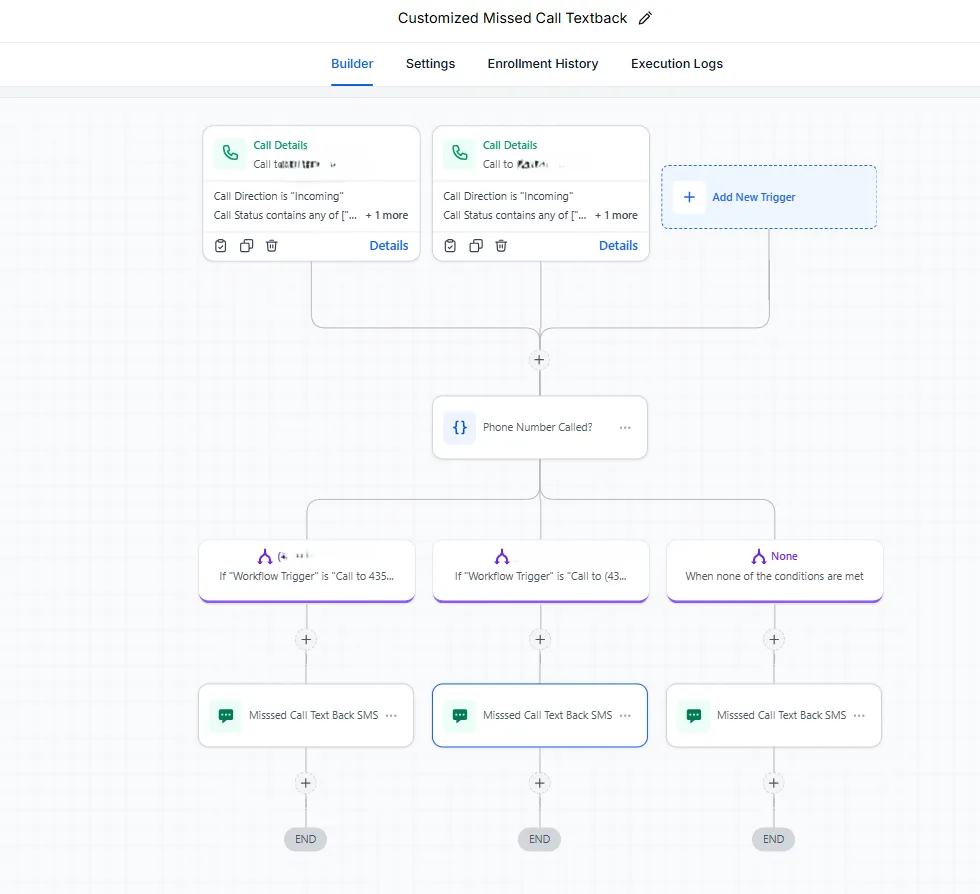
Task: Click branch icon on the None branch
Action: coord(759,556)
